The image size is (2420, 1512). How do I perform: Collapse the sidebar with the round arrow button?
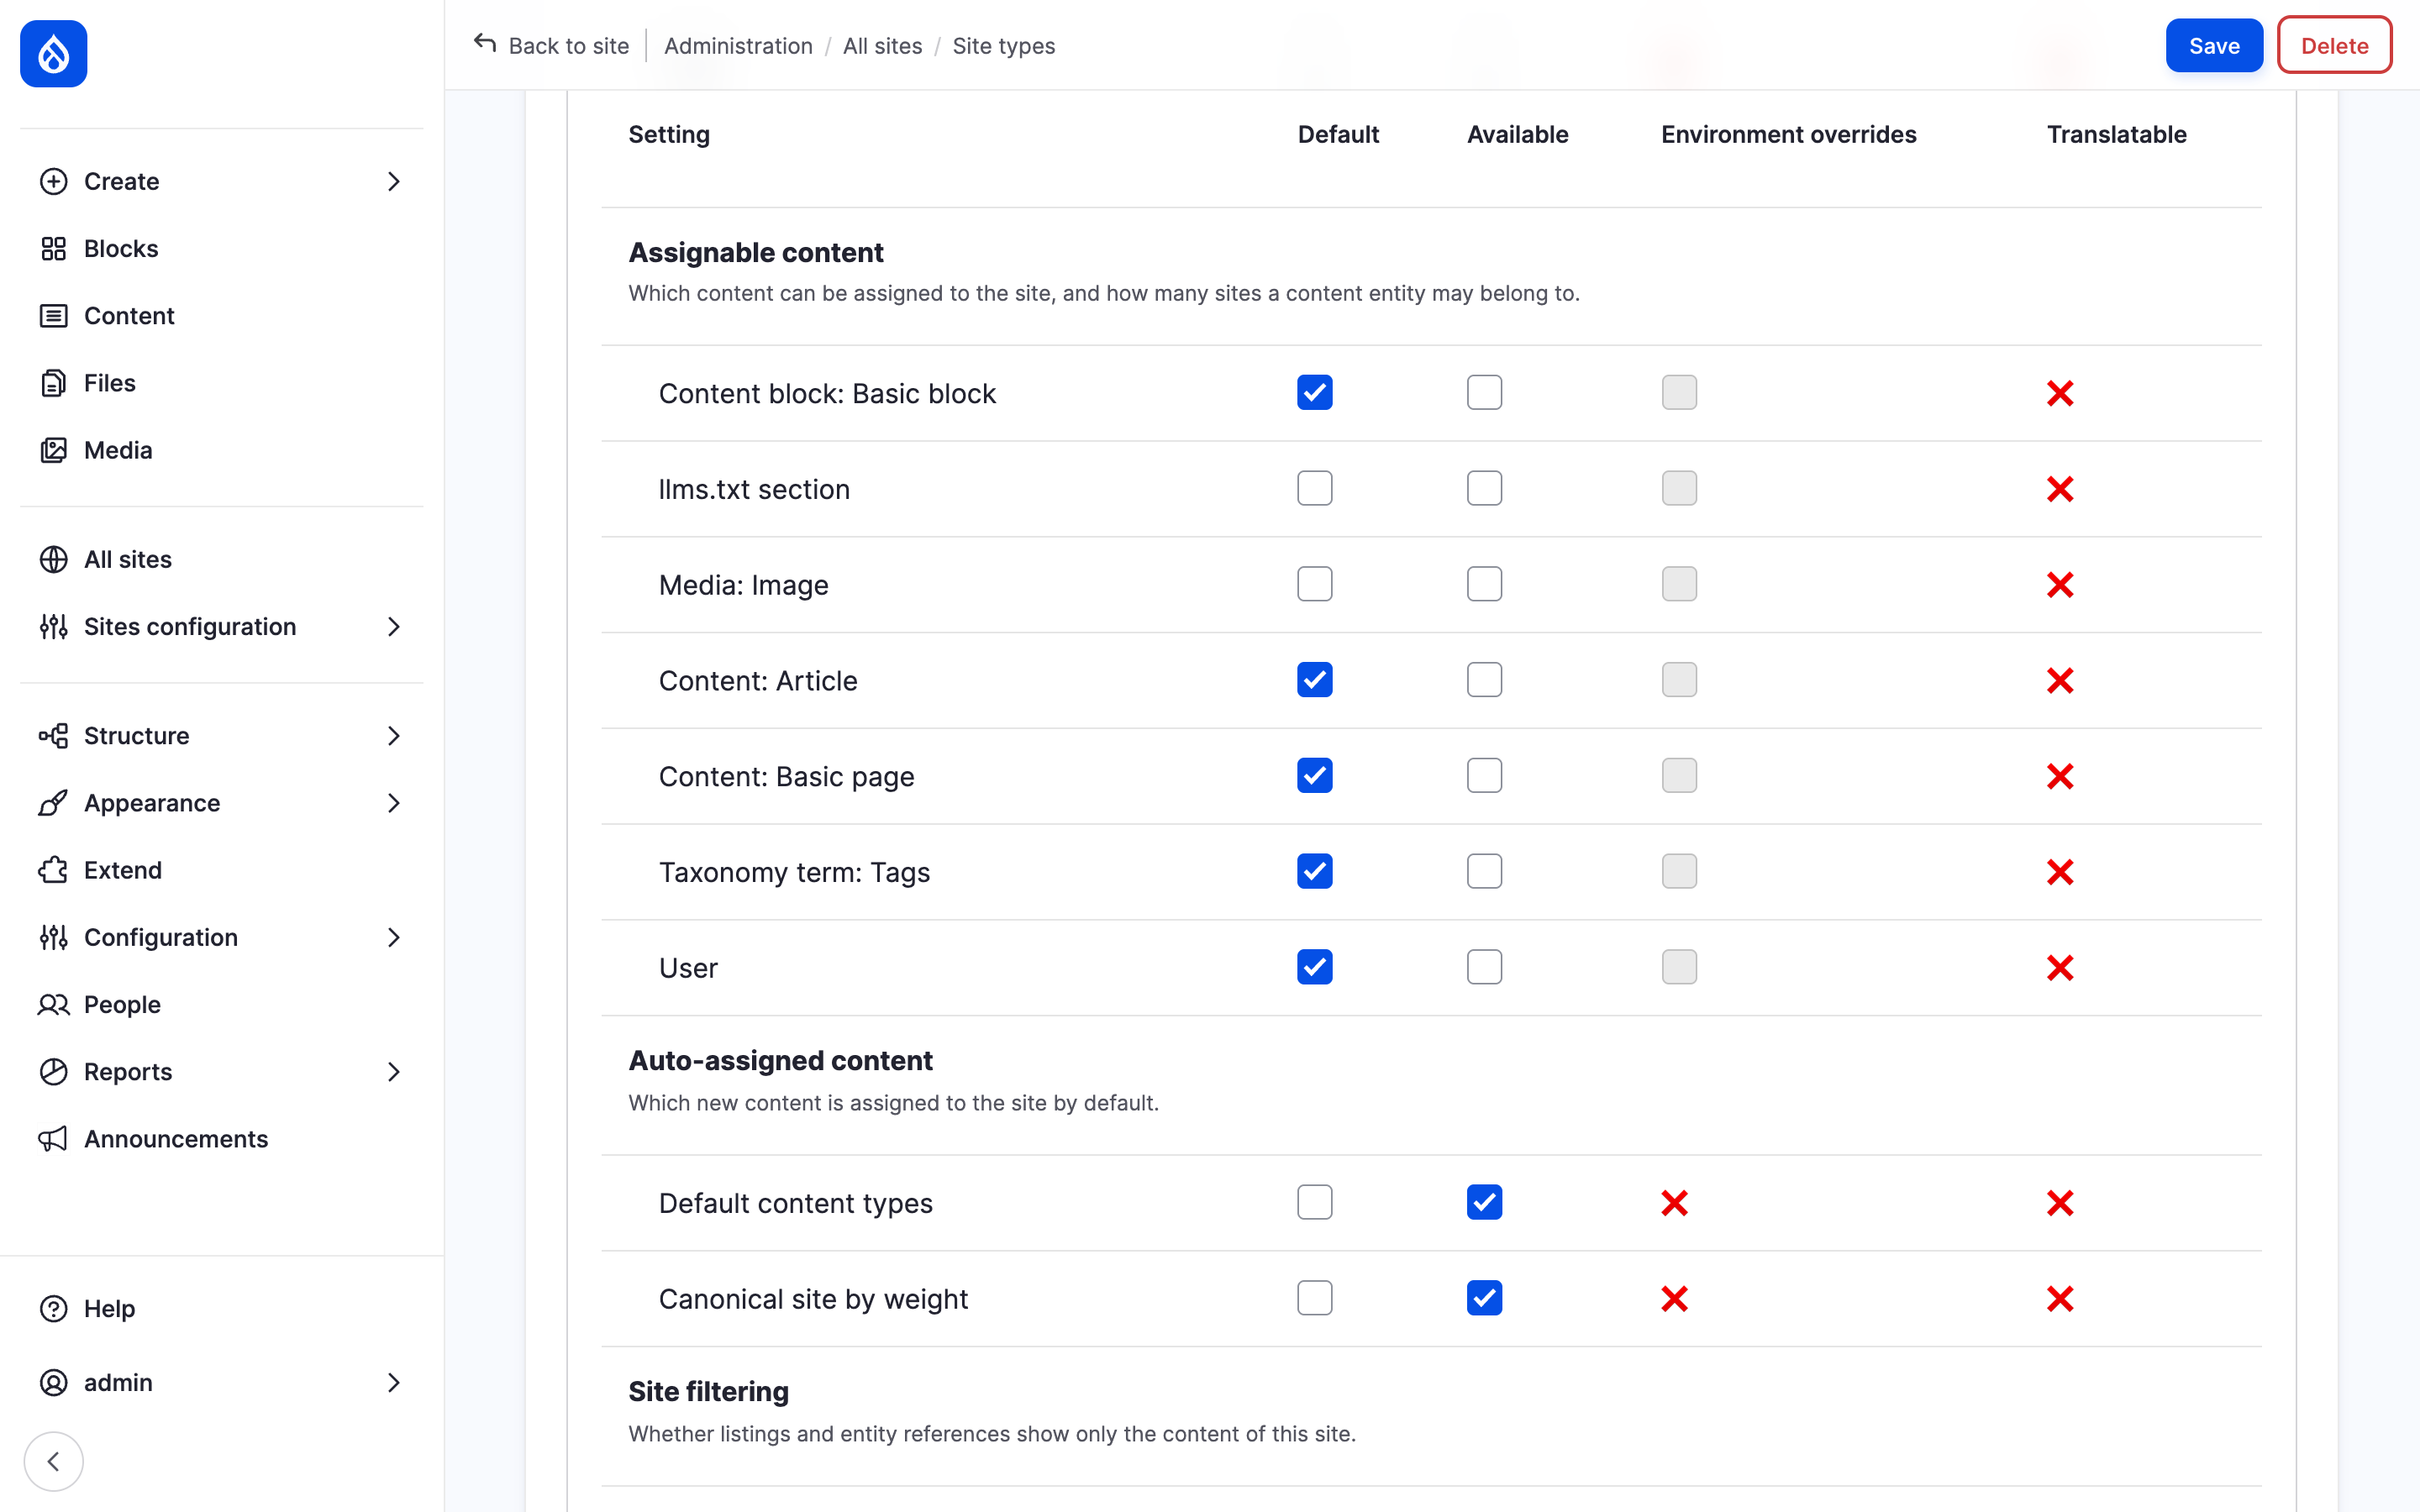[54, 1461]
